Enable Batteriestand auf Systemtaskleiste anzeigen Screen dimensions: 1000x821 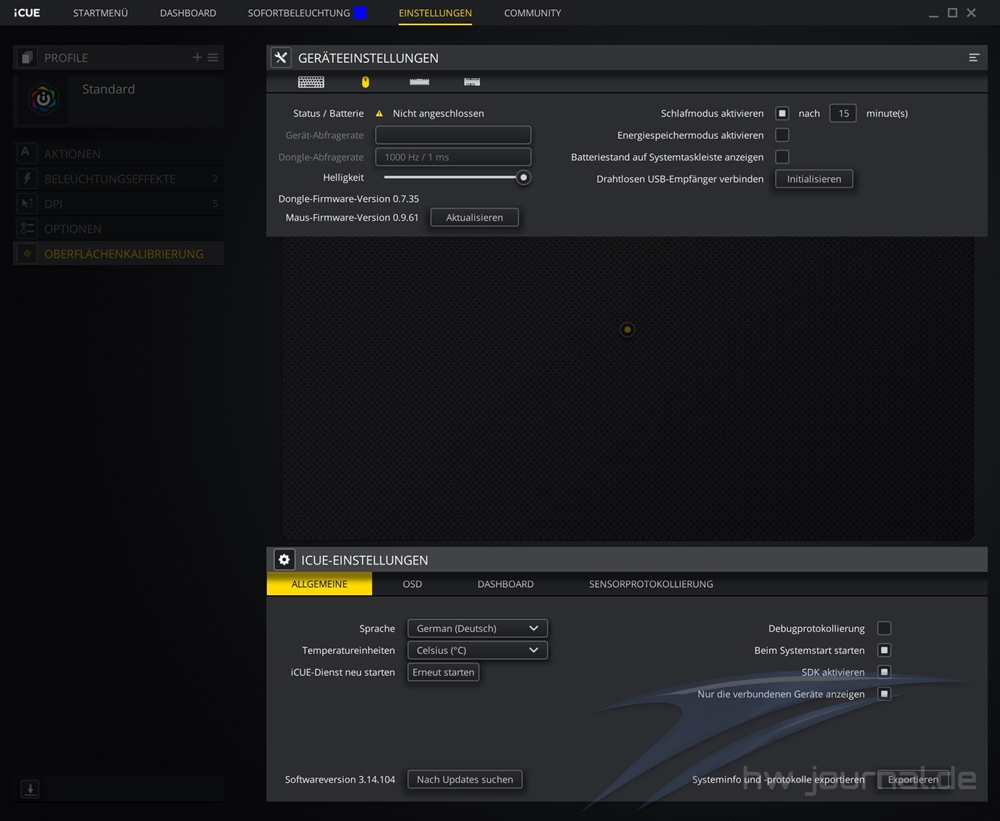coord(782,156)
